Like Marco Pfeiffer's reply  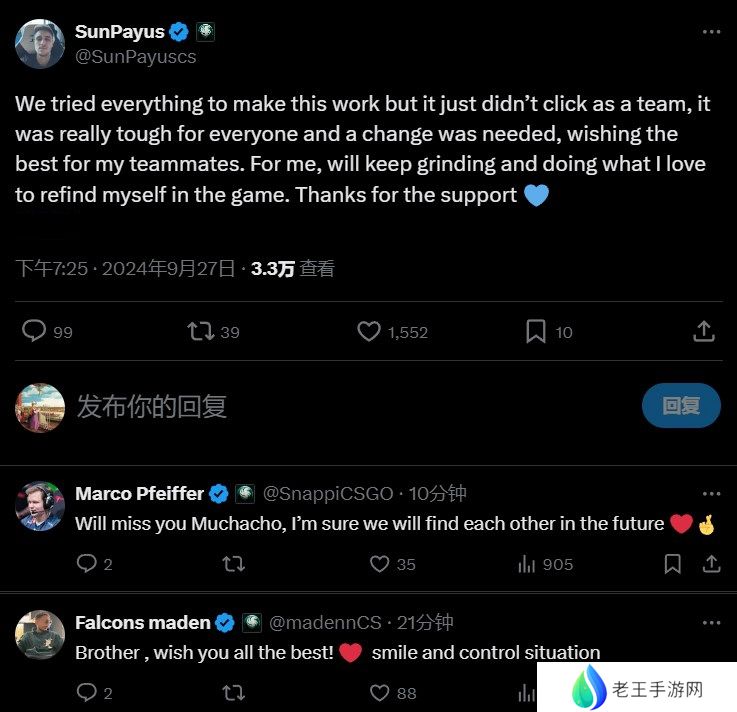[x=379, y=563]
